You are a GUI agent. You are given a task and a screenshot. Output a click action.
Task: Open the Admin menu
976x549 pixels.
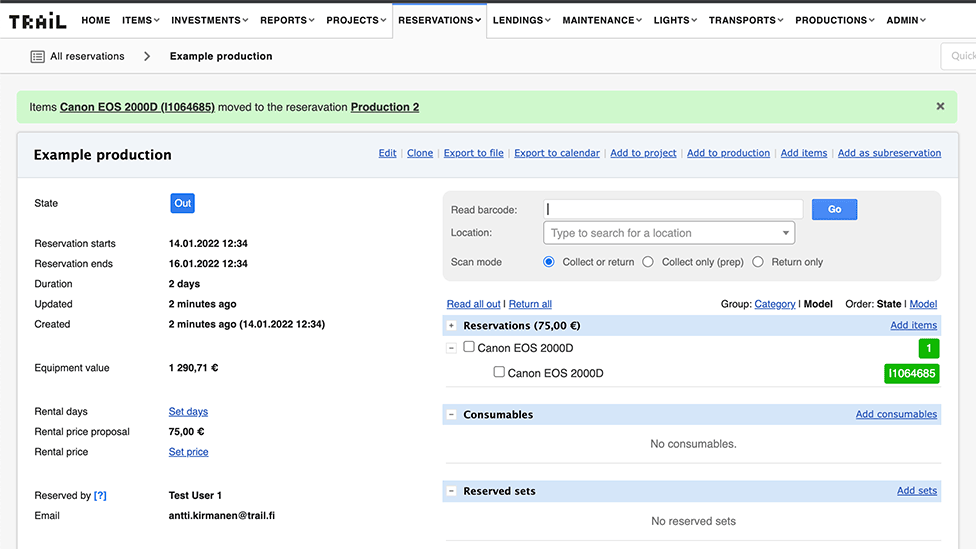pos(906,21)
